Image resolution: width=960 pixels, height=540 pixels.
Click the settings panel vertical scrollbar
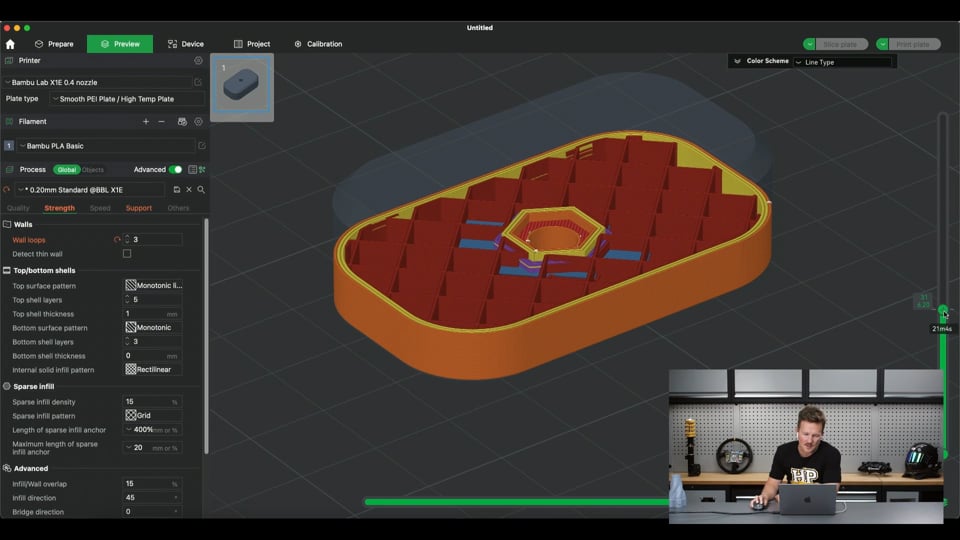click(x=206, y=336)
